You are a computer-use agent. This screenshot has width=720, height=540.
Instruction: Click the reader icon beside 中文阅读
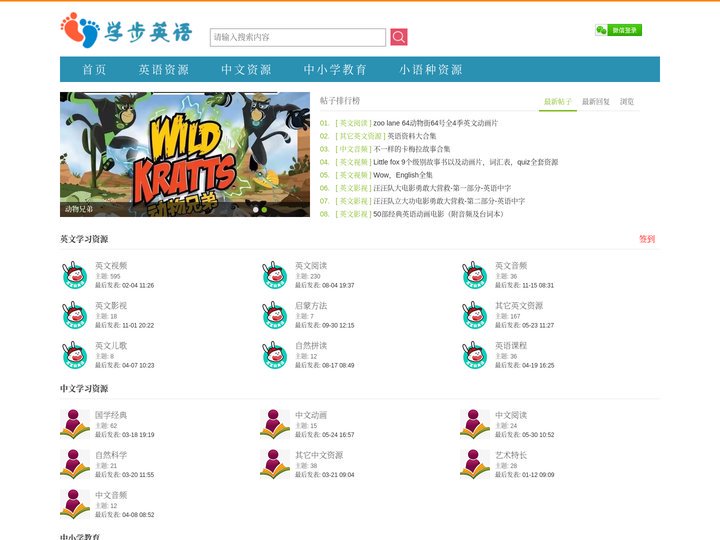pos(475,424)
